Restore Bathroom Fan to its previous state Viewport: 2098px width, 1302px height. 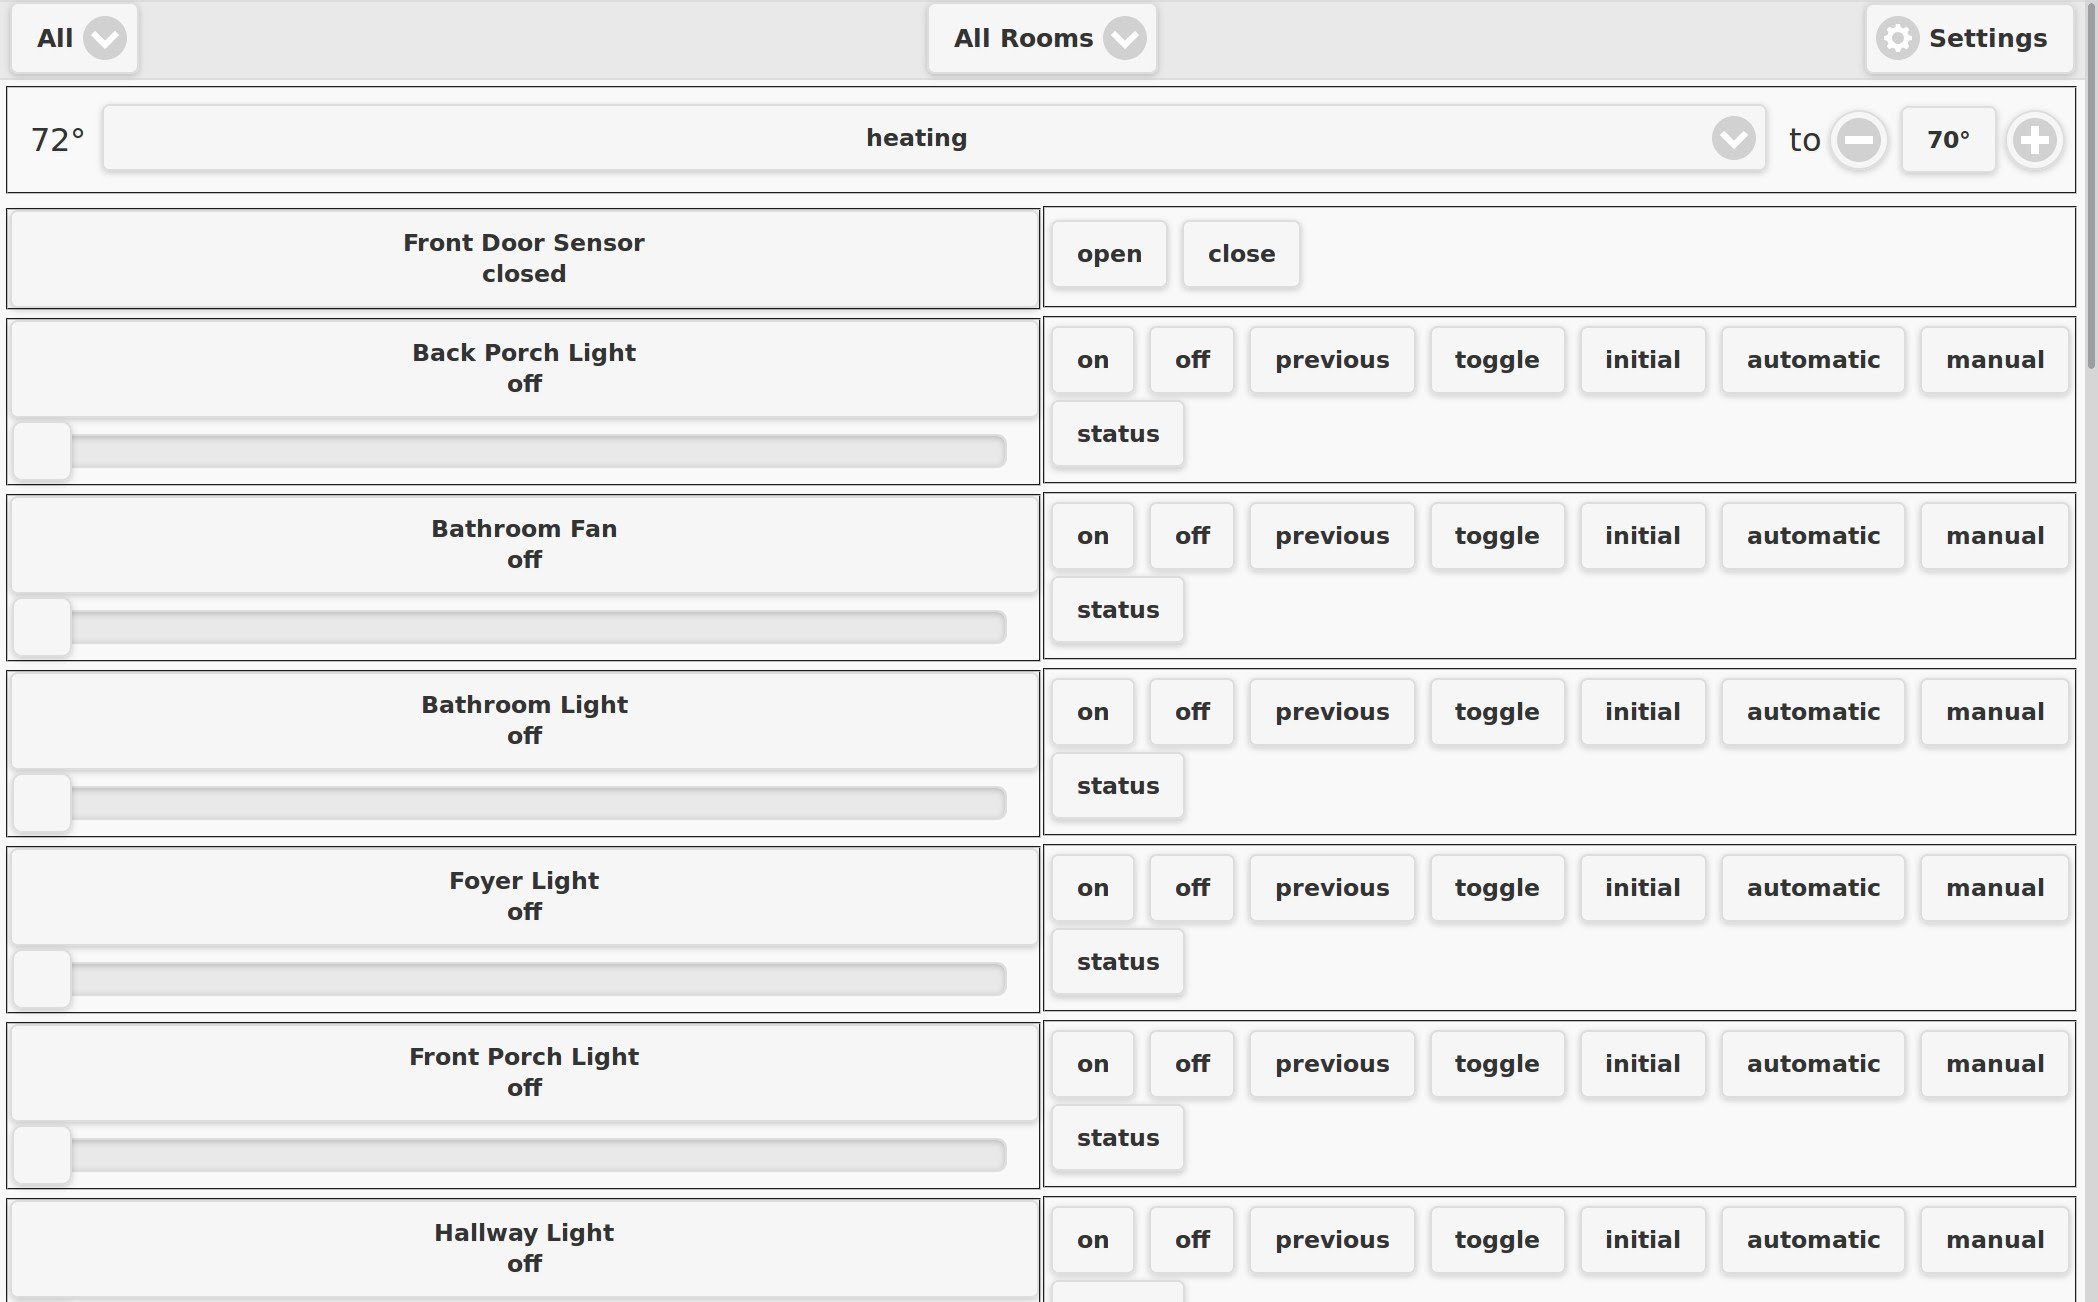click(x=1331, y=536)
